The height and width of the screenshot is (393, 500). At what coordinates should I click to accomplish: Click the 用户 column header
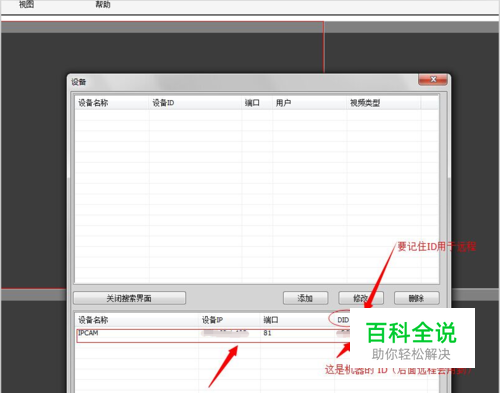click(x=309, y=103)
